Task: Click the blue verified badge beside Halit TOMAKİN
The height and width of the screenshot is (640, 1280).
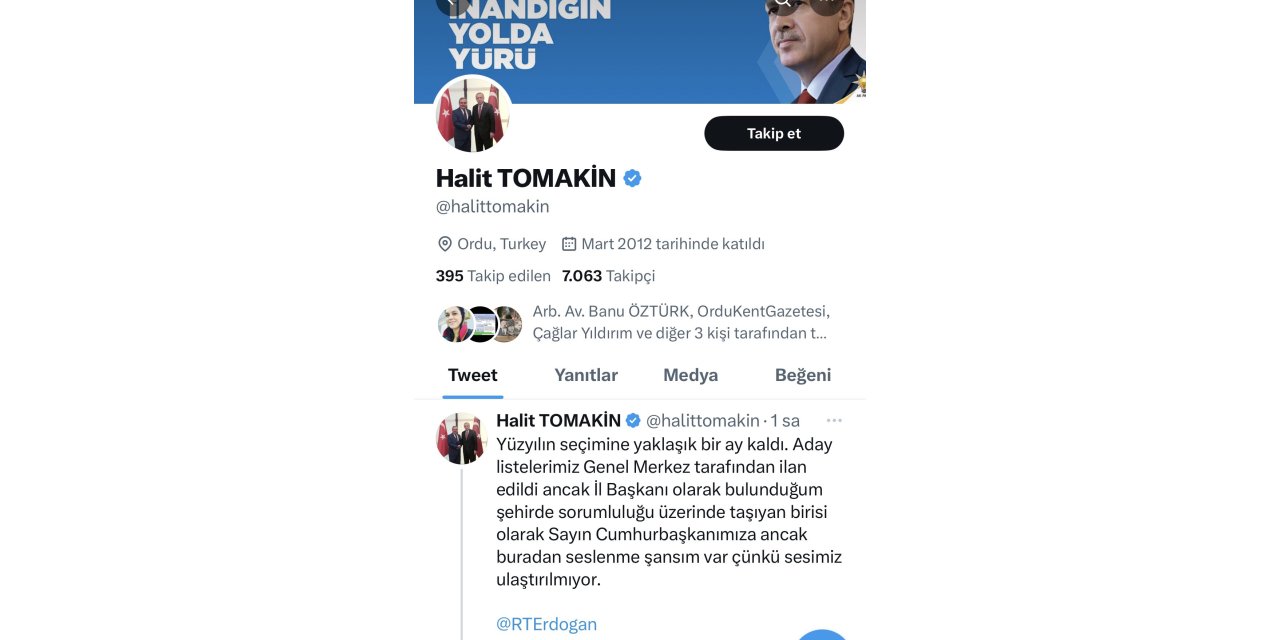Action: [x=631, y=177]
